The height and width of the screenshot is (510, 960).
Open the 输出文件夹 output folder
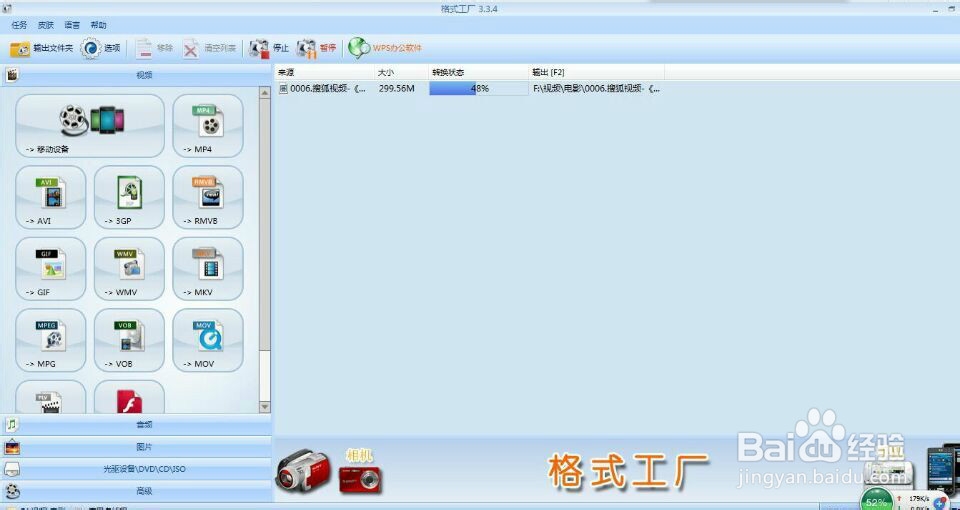coord(41,48)
